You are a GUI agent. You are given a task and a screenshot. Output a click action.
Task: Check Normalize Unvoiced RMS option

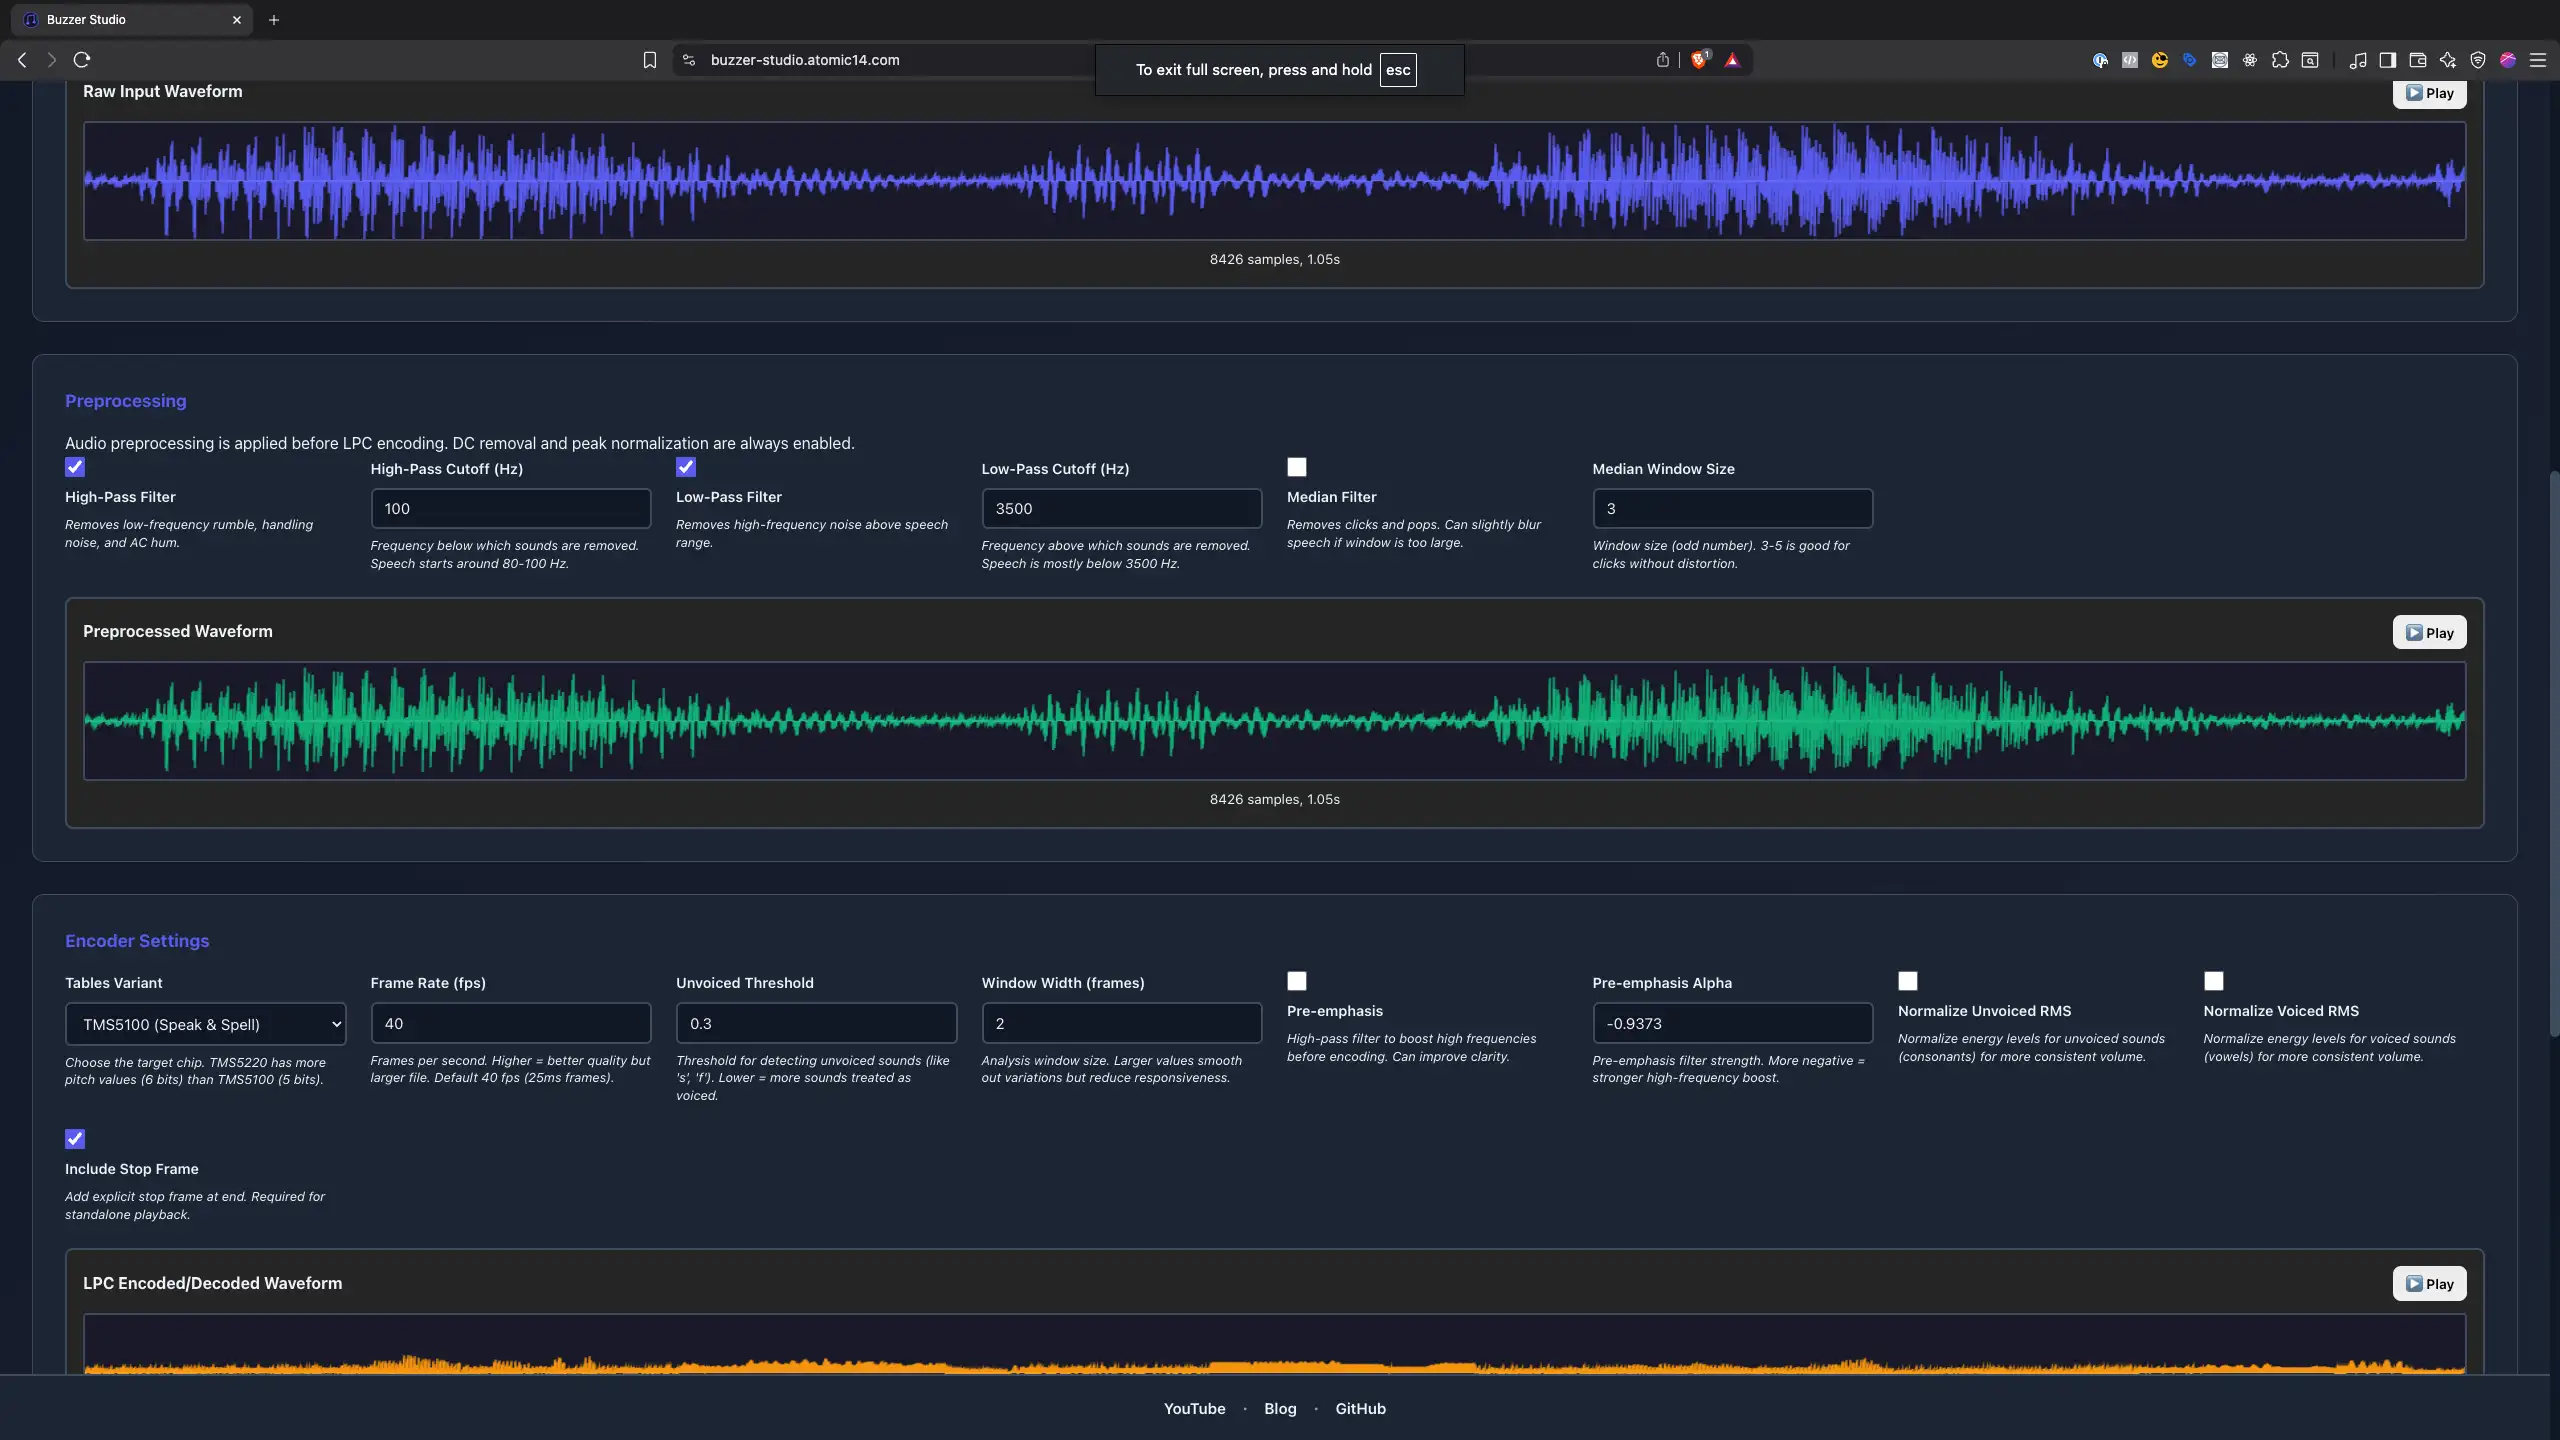pos(1908,981)
